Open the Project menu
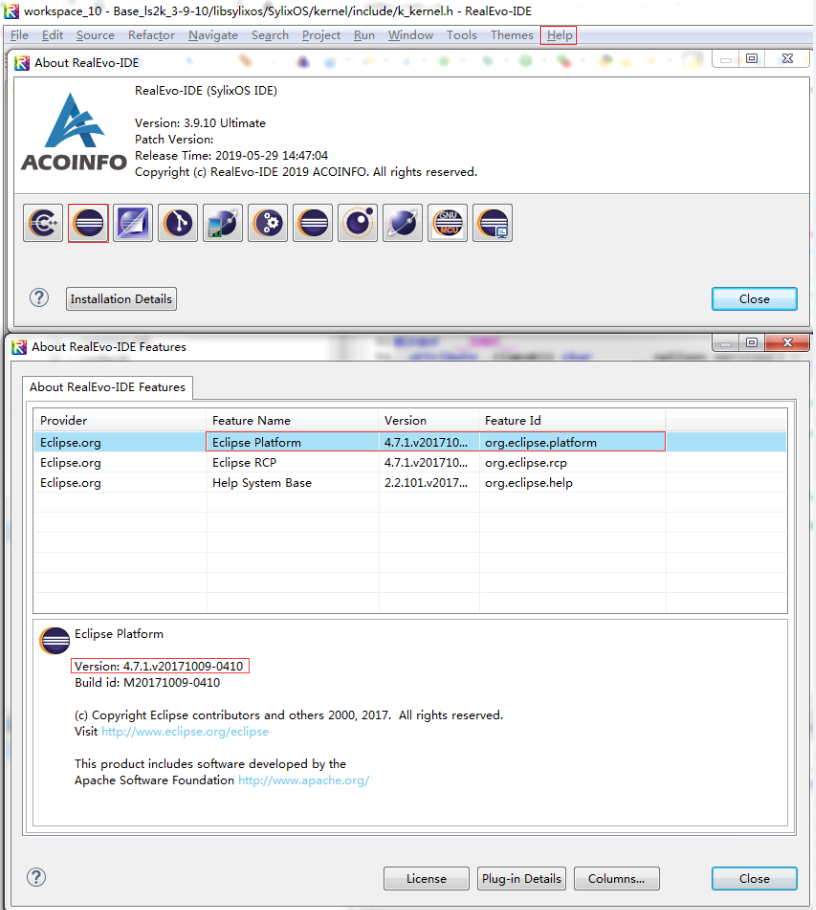Screen dimensions: 816x910 click(x=321, y=35)
